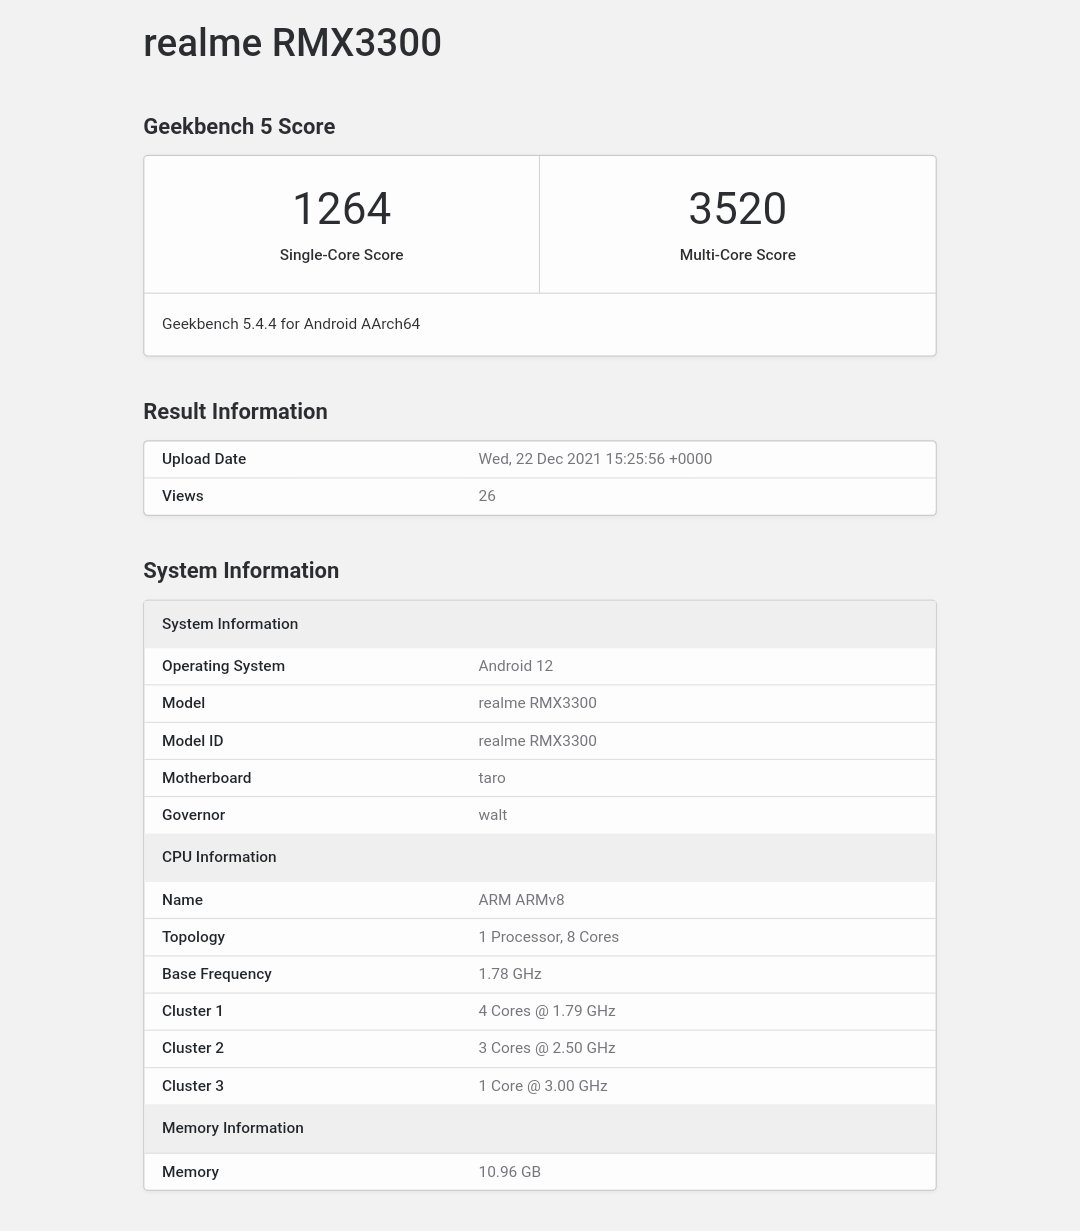Select 1 Core @ 3.00 GHz value
Image resolution: width=1080 pixels, height=1231 pixels.
[x=543, y=1086]
